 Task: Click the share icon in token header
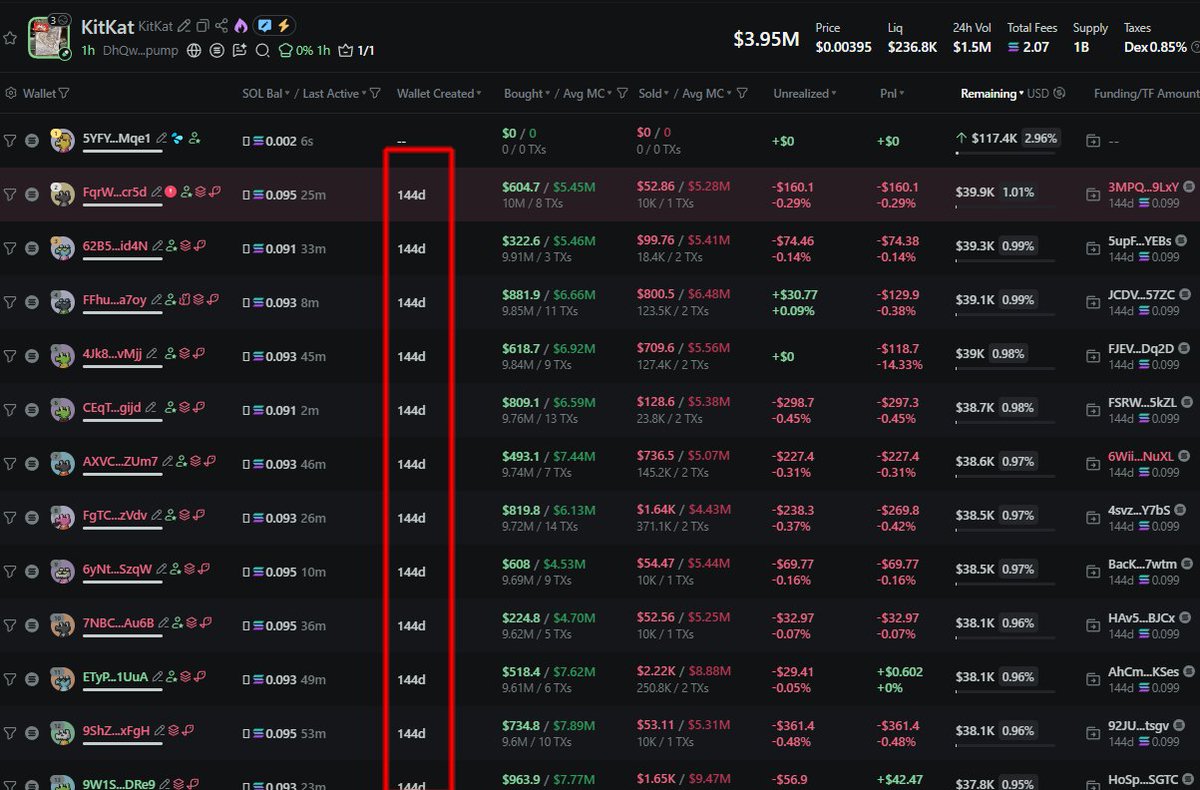[221, 26]
